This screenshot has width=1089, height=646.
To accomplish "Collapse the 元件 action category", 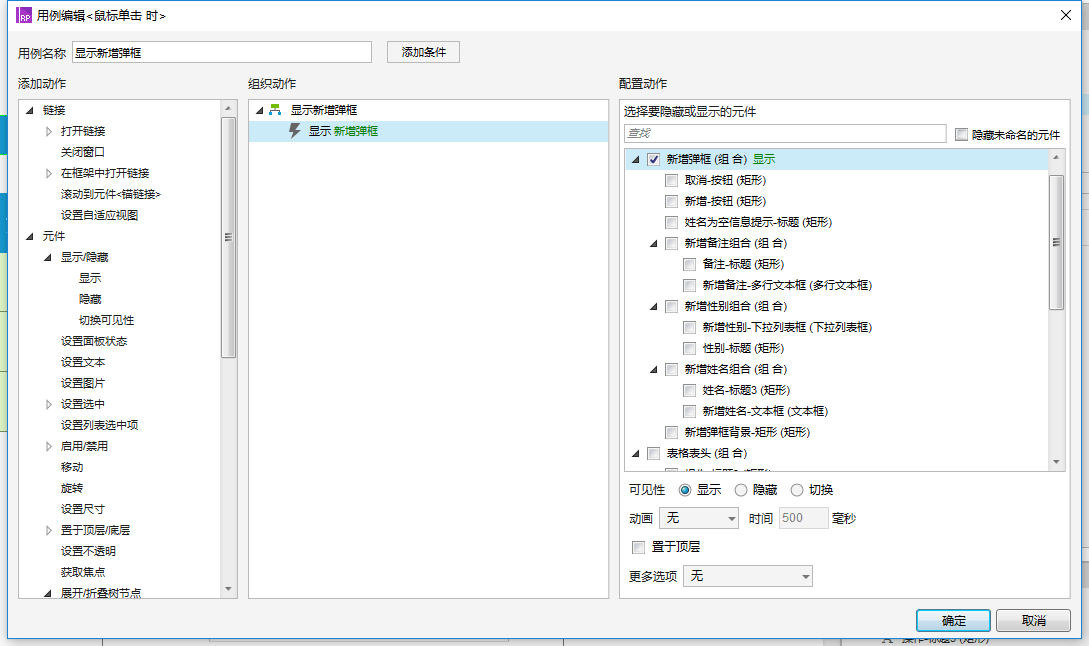I will pos(30,236).
